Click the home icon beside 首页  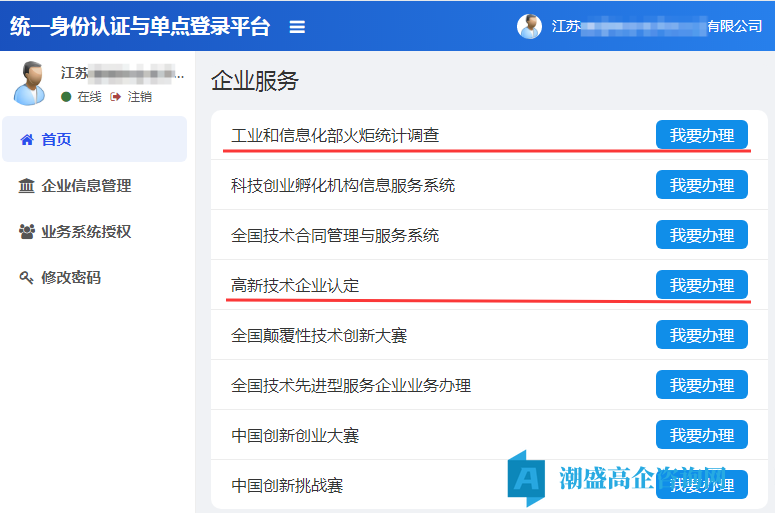point(27,140)
